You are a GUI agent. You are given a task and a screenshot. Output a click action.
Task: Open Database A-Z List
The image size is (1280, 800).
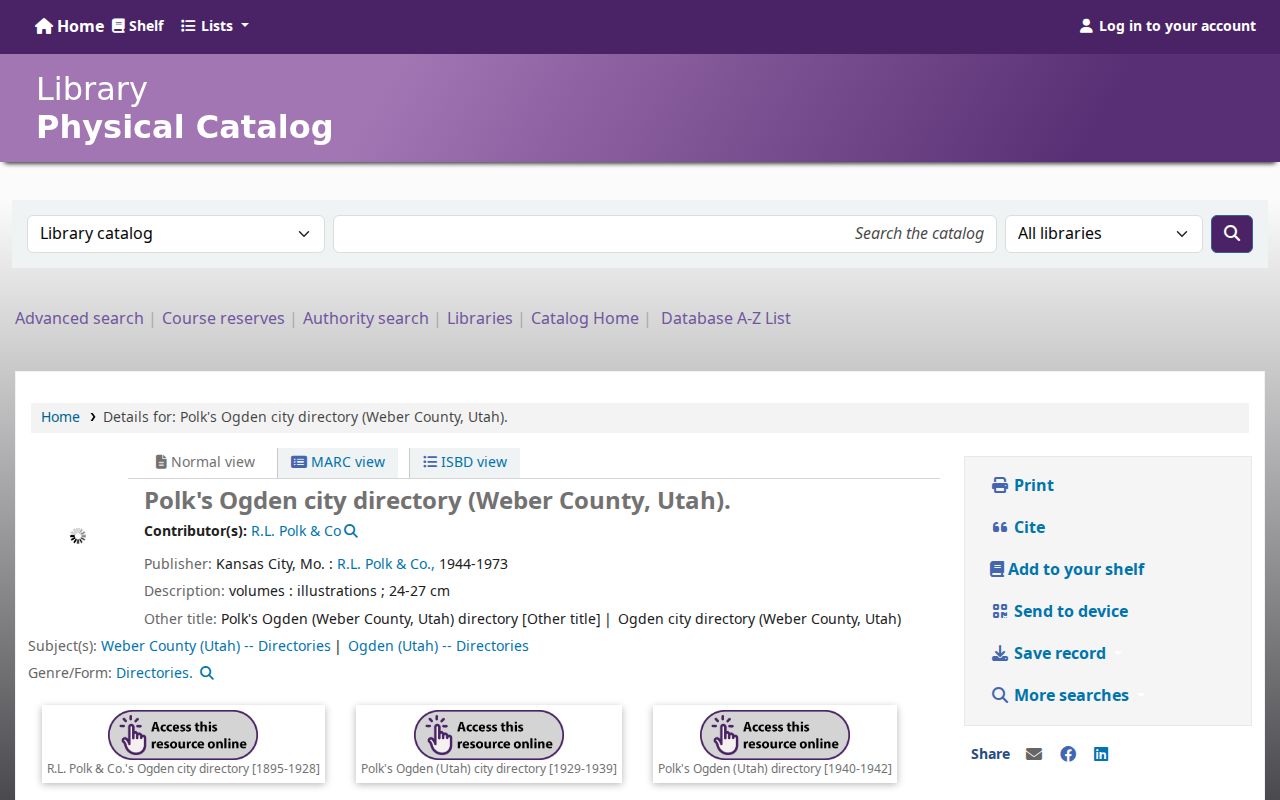(726, 318)
